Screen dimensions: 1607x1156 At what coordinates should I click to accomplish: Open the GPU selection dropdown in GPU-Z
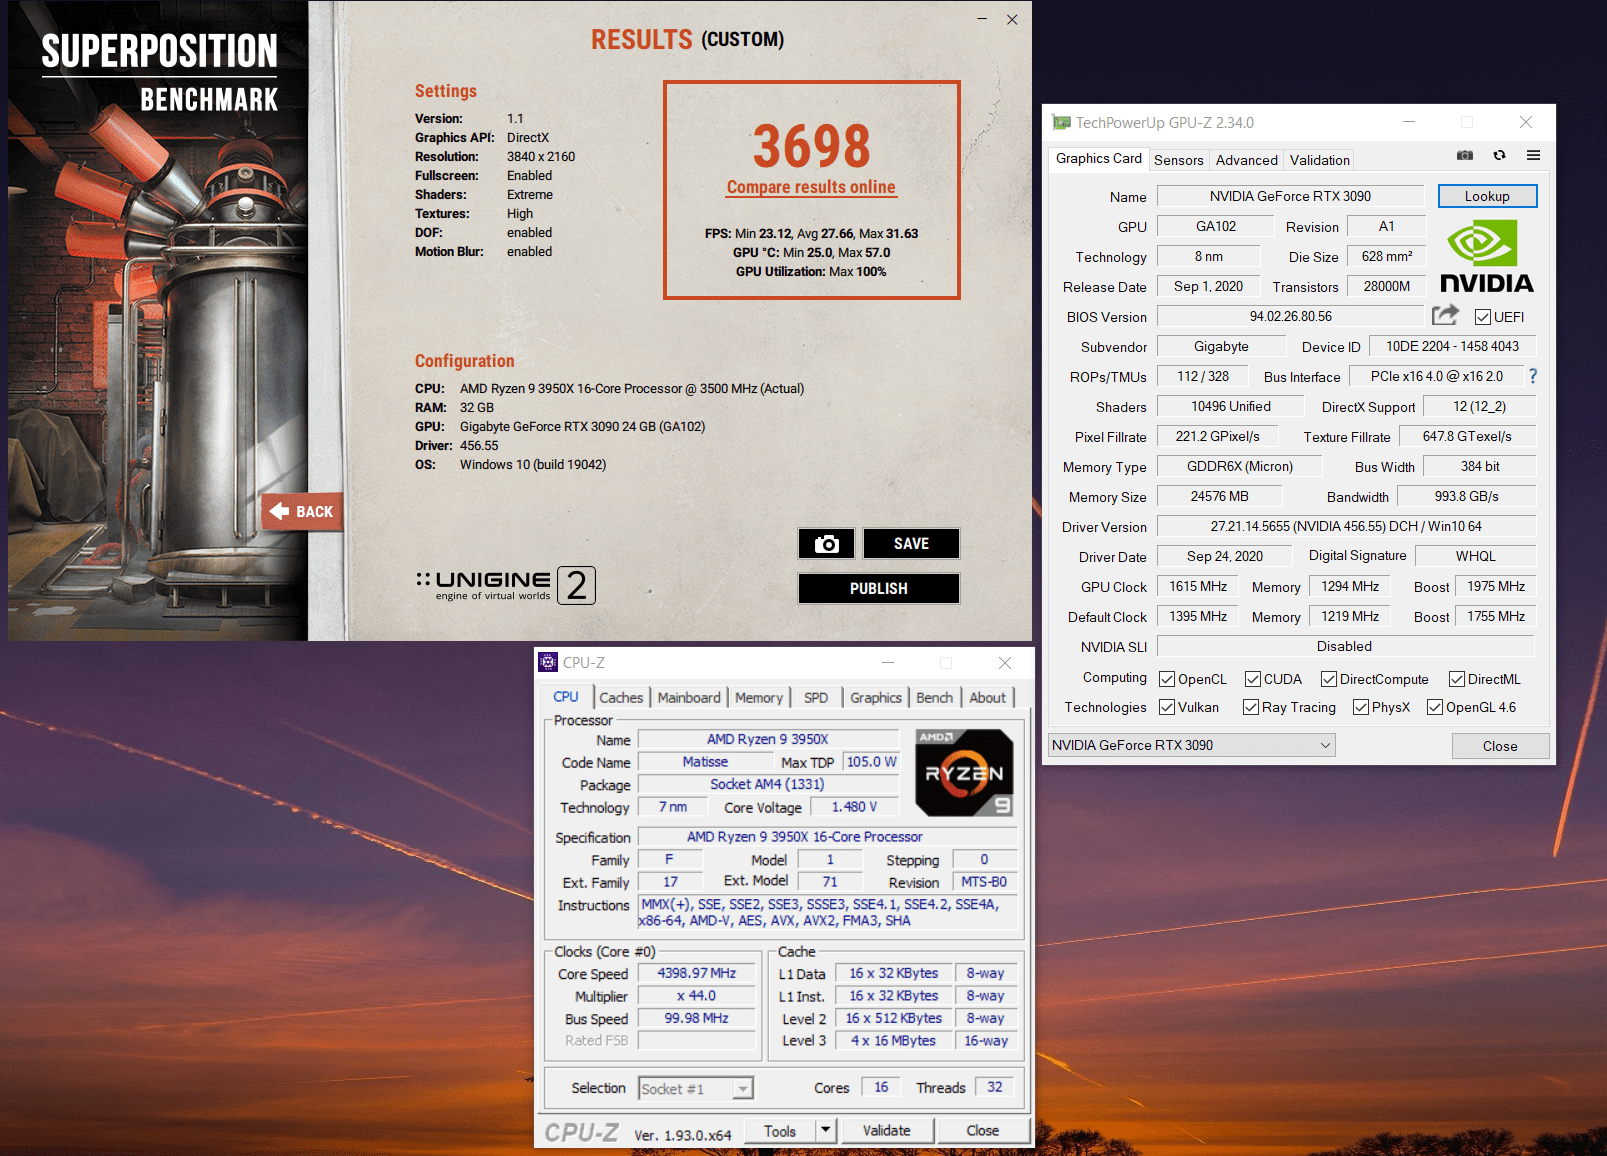pyautogui.click(x=1192, y=745)
